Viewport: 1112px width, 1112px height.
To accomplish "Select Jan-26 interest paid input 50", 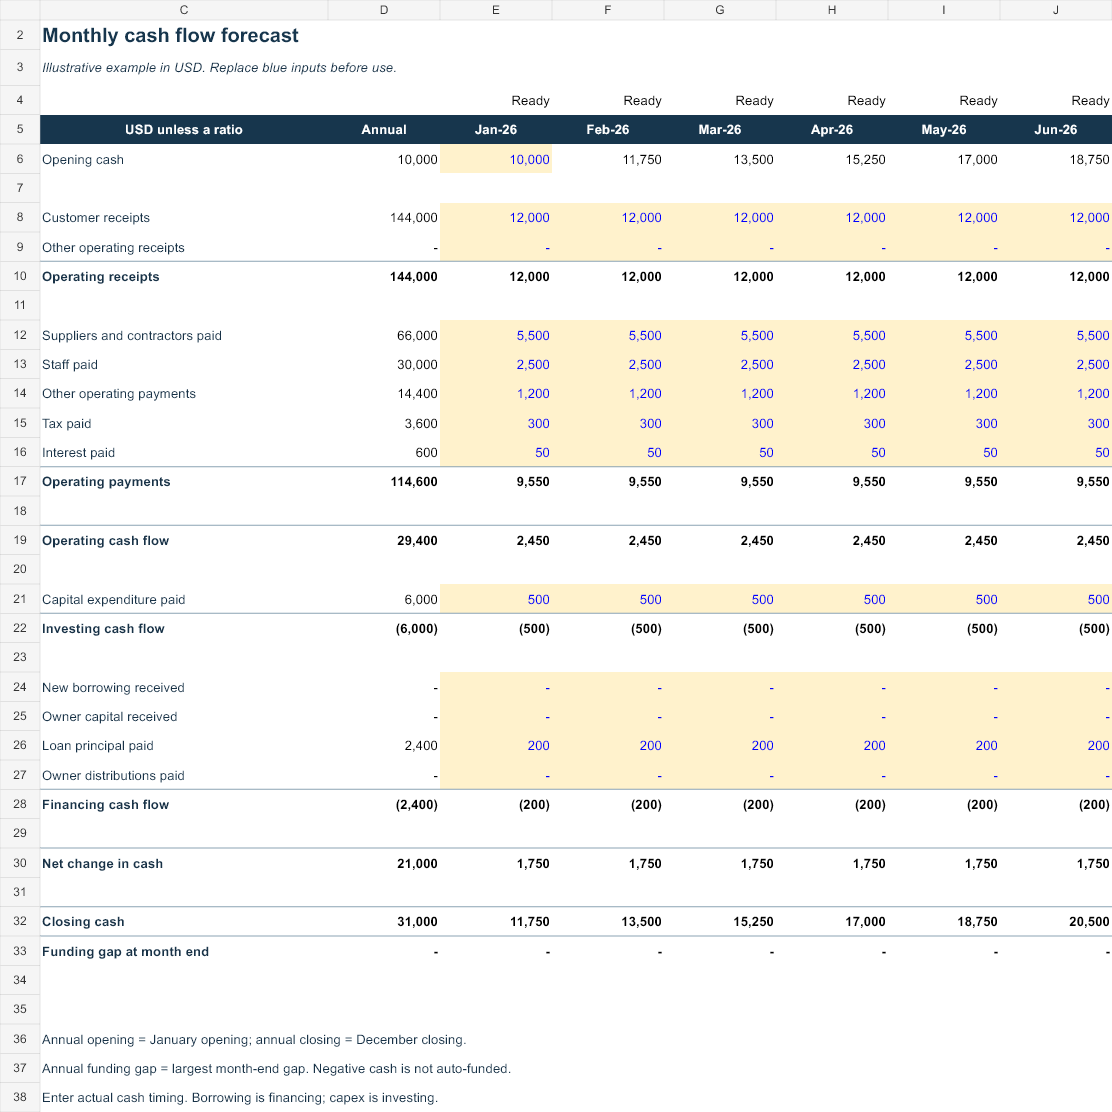I will click(496, 452).
